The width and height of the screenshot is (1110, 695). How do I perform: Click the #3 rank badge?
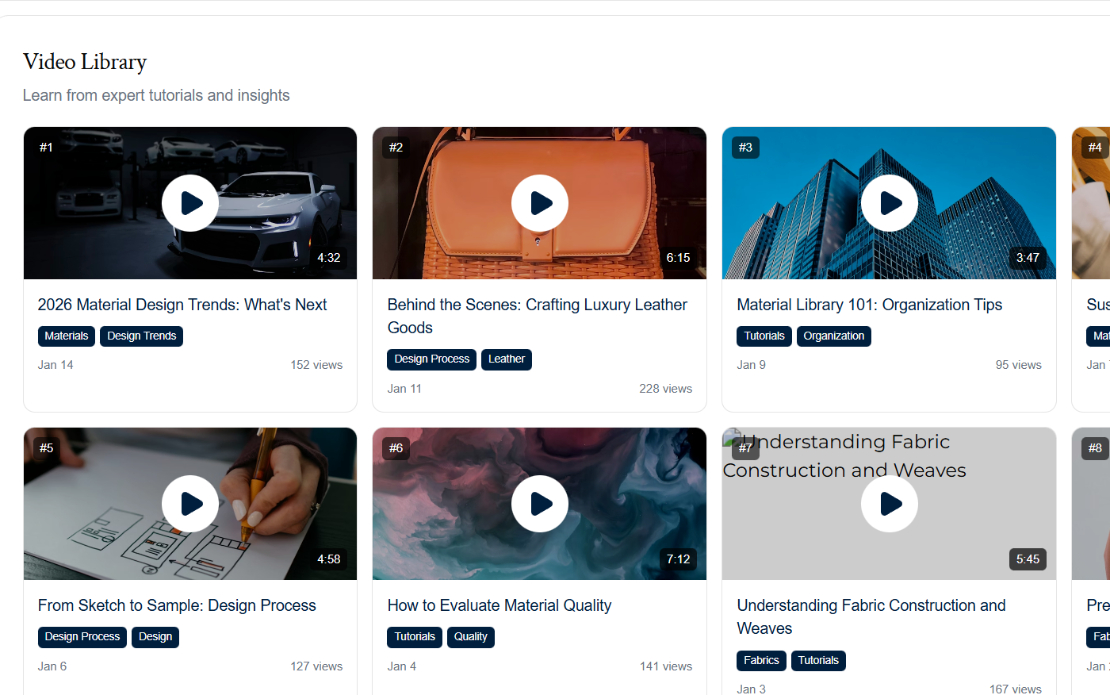click(x=745, y=147)
